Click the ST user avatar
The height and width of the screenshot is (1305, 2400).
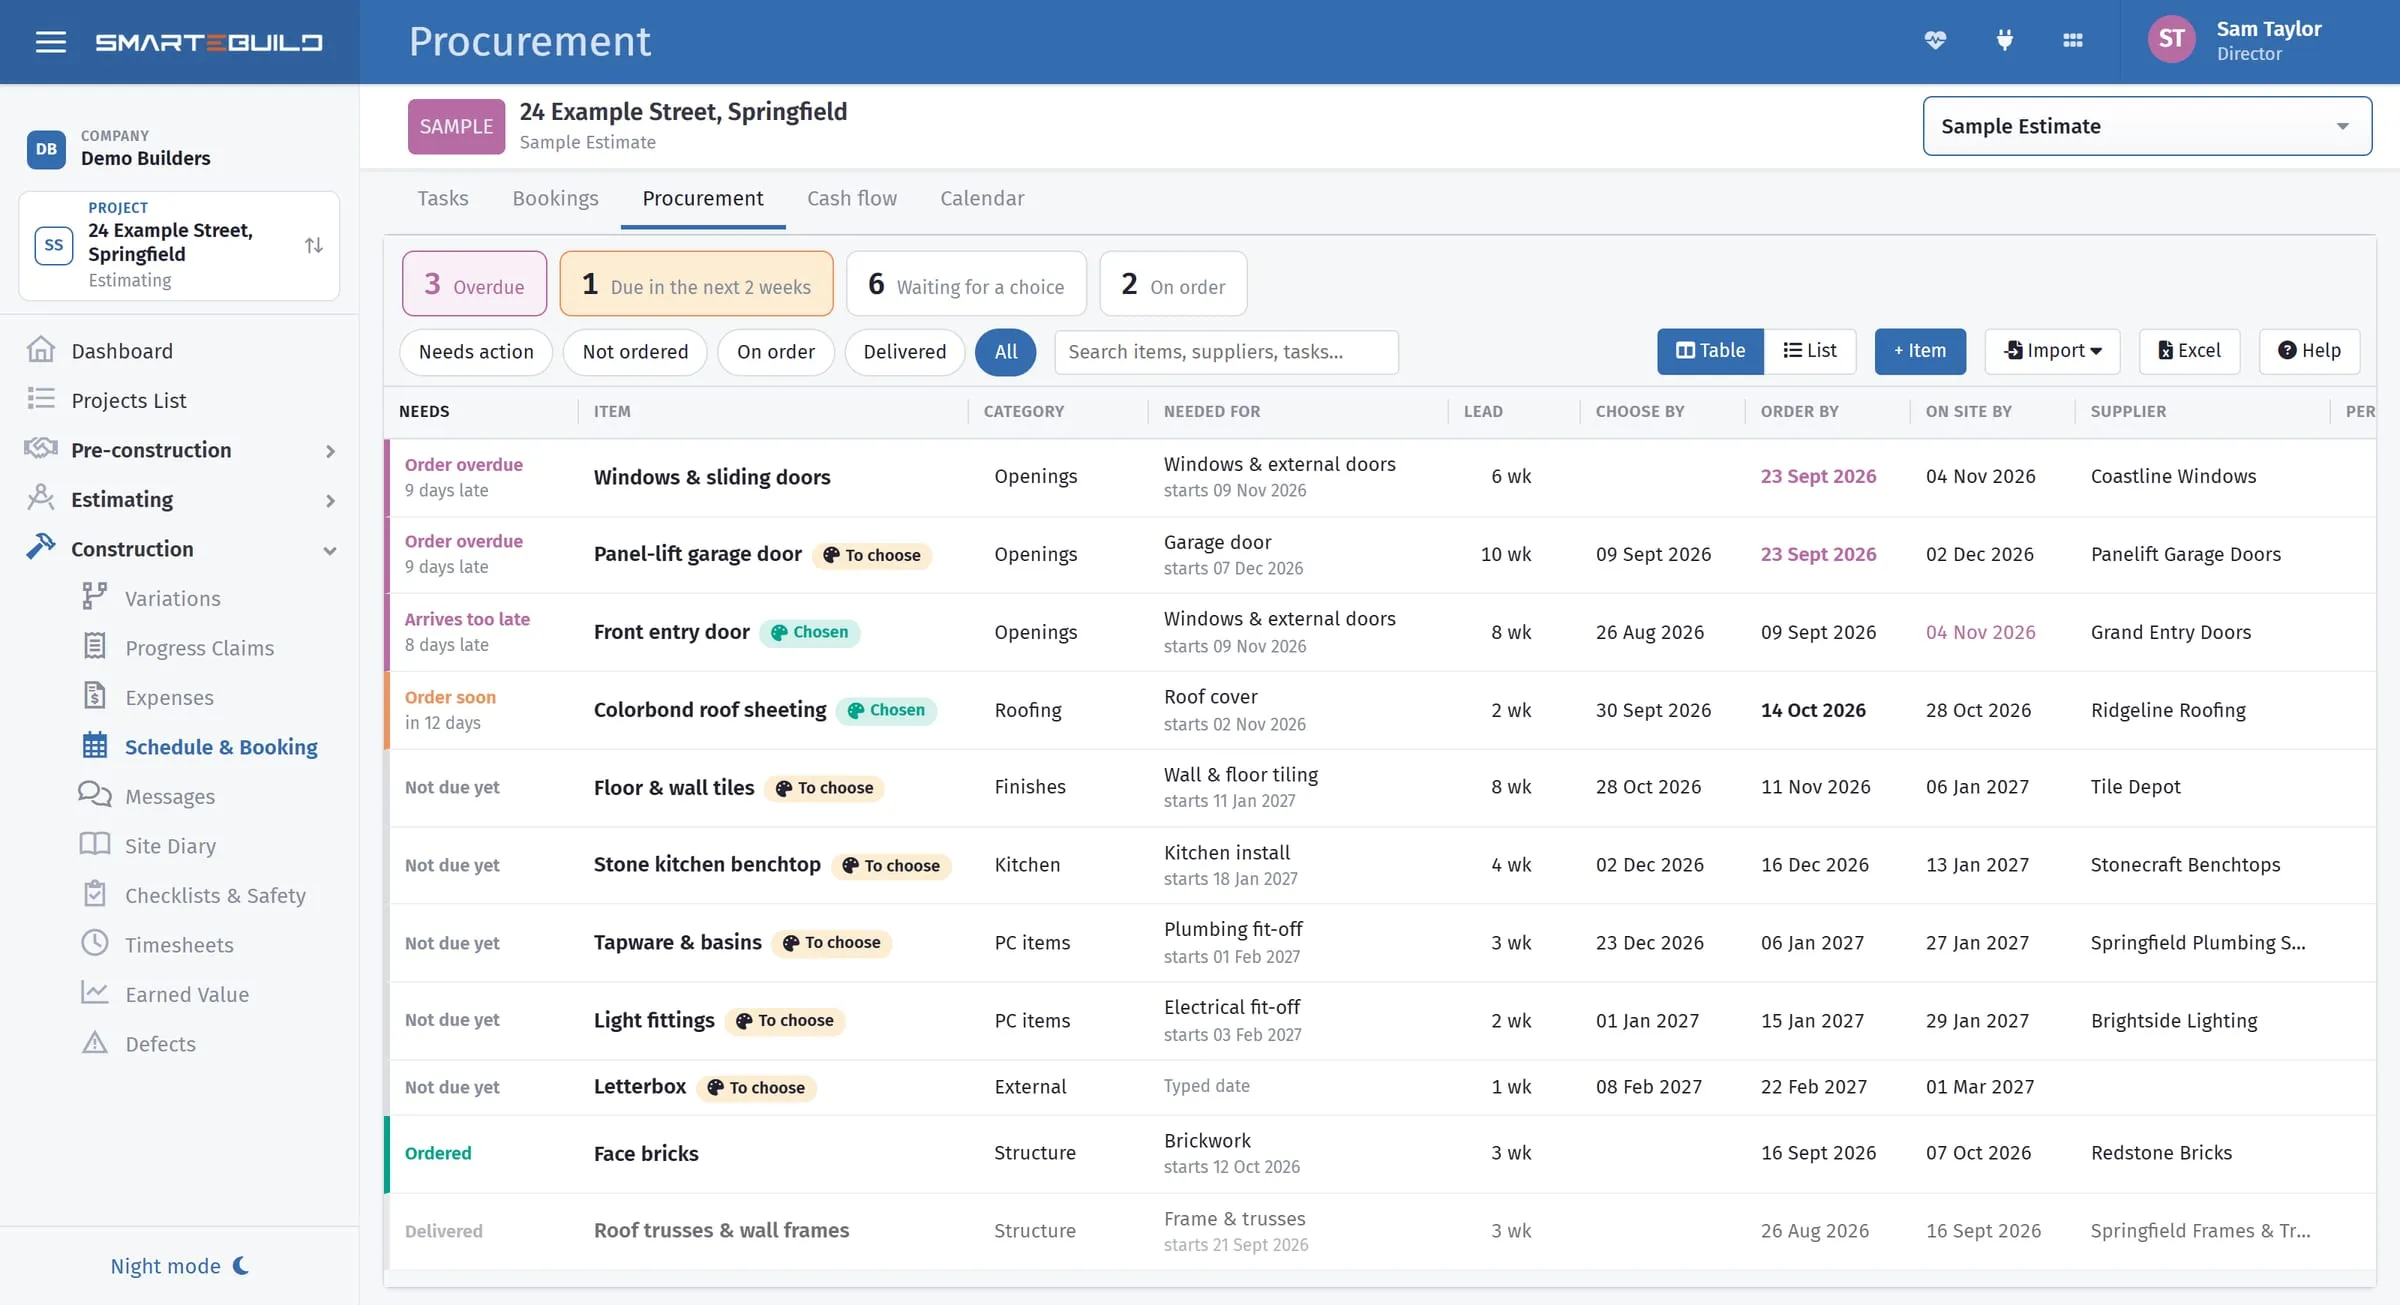(2171, 39)
